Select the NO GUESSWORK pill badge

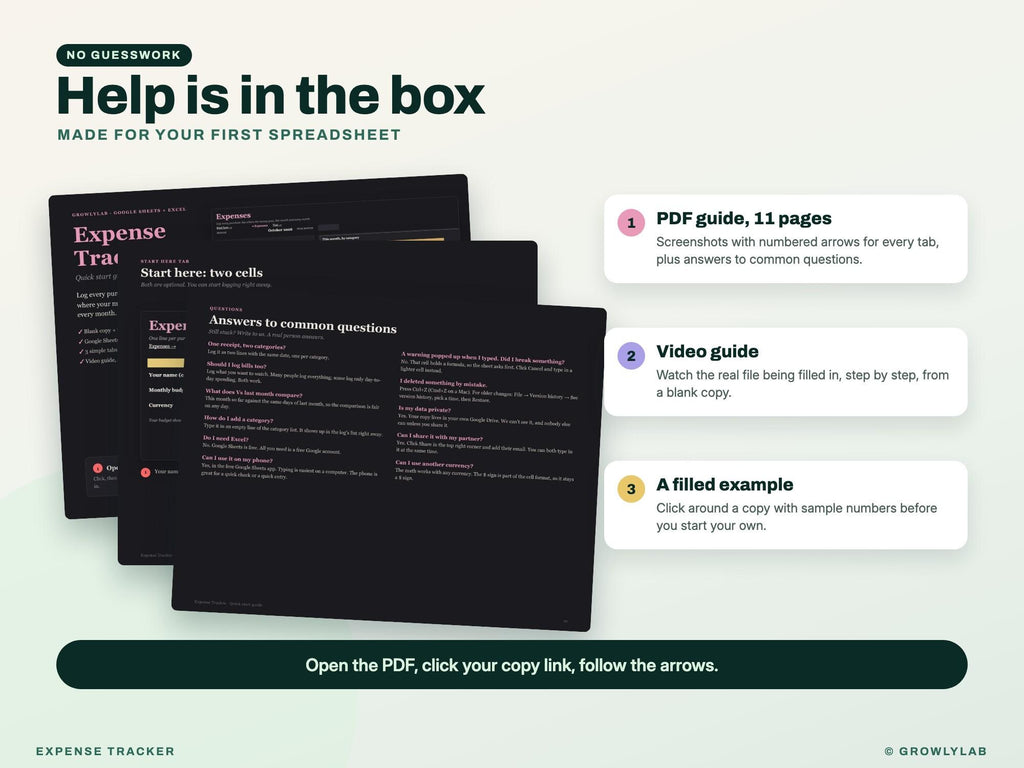[124, 55]
